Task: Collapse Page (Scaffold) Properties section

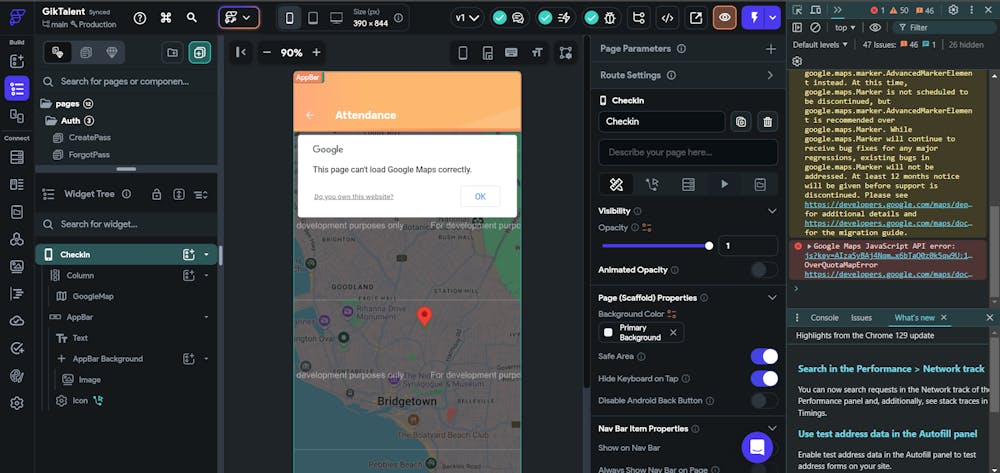Action: [772, 298]
